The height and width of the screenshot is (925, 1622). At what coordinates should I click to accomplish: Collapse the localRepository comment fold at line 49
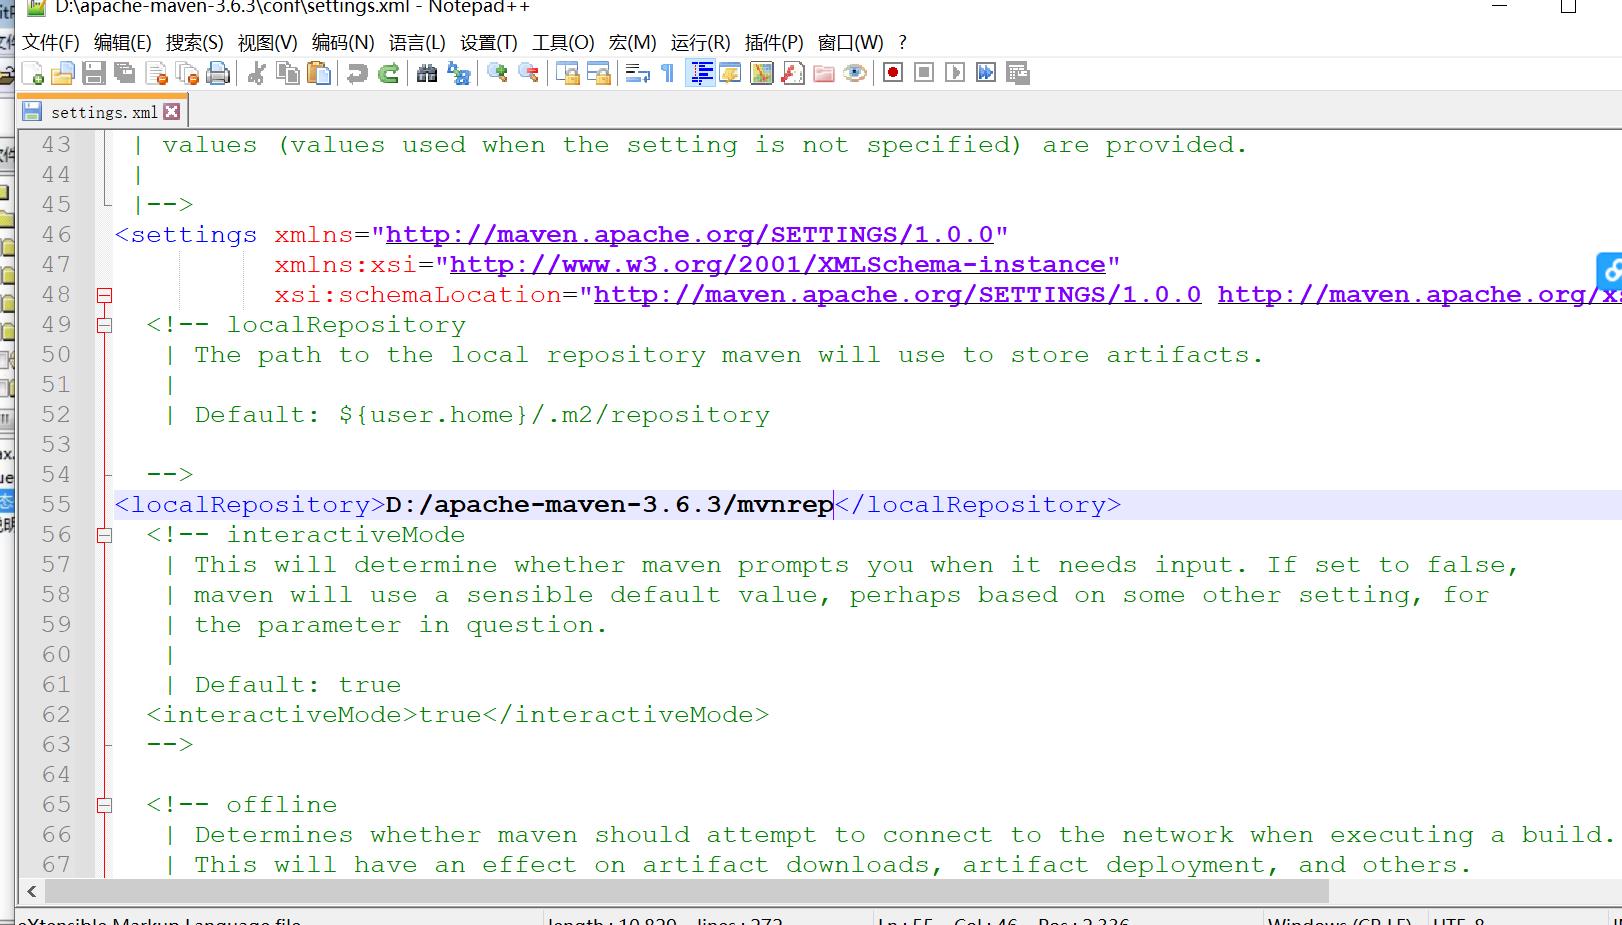click(104, 325)
